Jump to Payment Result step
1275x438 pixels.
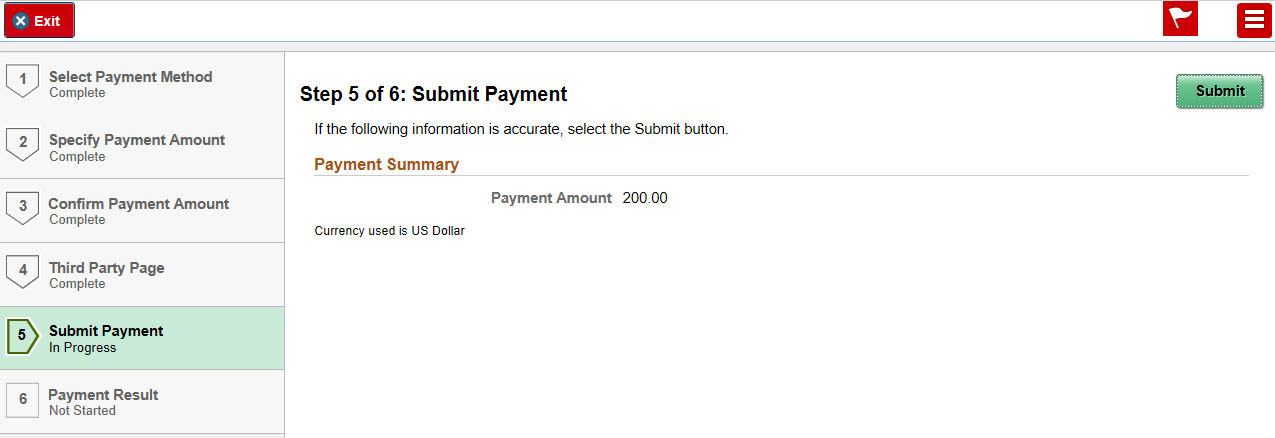pyautogui.click(x=103, y=395)
